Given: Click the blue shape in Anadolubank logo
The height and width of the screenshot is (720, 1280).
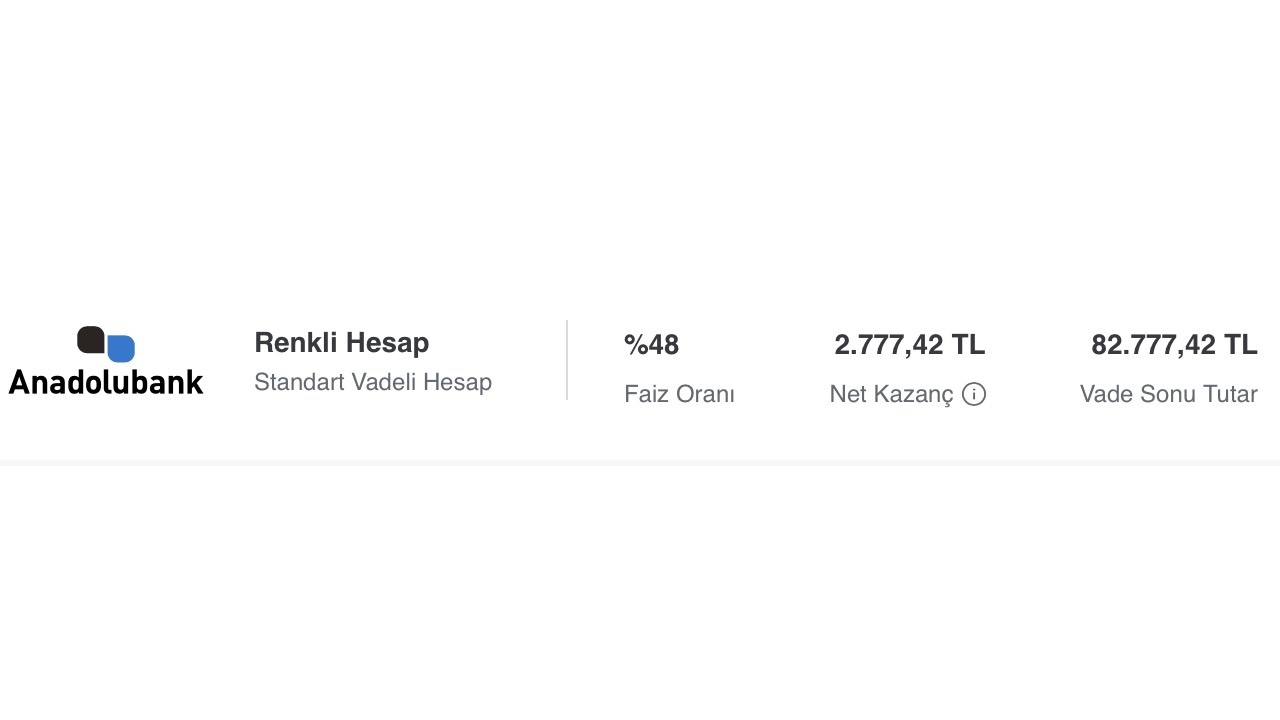Looking at the screenshot, I should point(122,349).
